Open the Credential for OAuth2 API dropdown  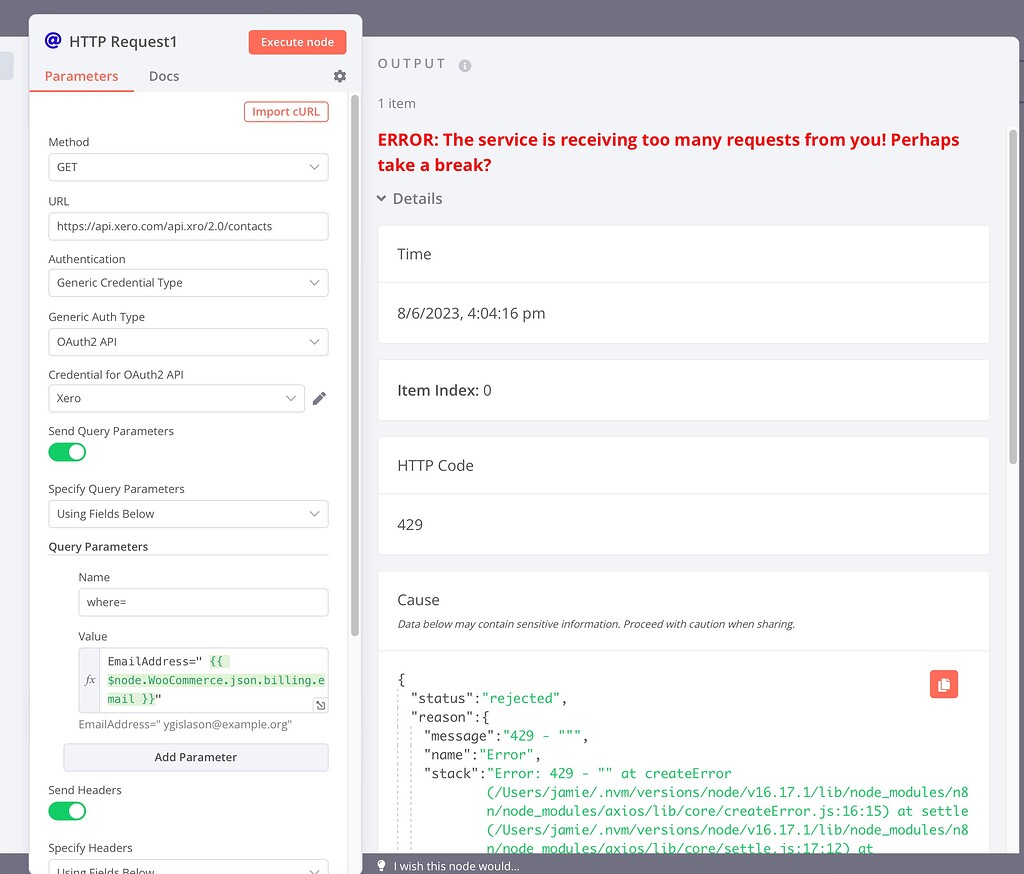176,398
